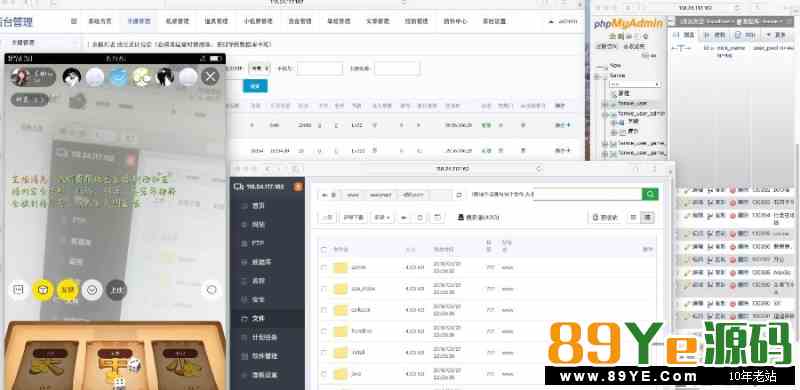Click the admin folder icon

point(340,267)
